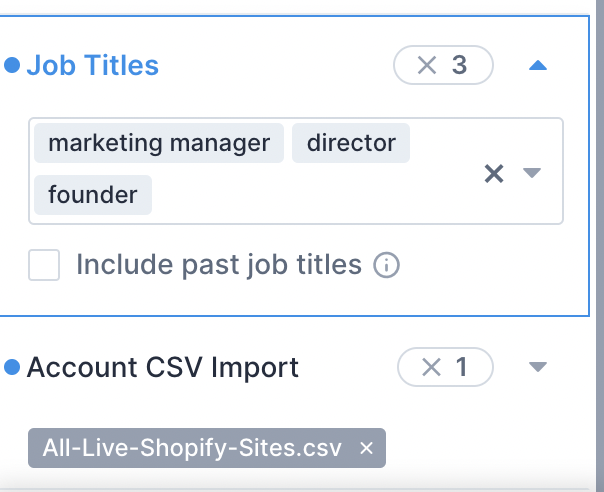The height and width of the screenshot is (492, 604).
Task: Click the blue dot beside Account CSV Import
Action: (12, 367)
